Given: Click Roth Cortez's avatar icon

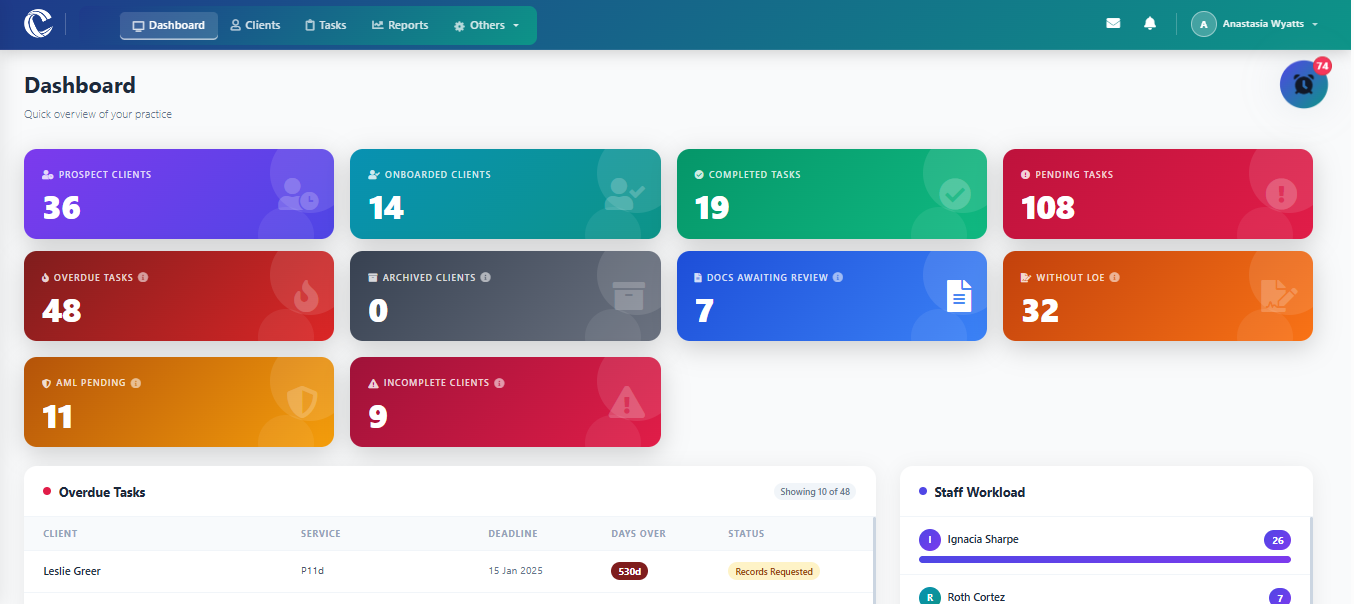Looking at the screenshot, I should point(930,597).
